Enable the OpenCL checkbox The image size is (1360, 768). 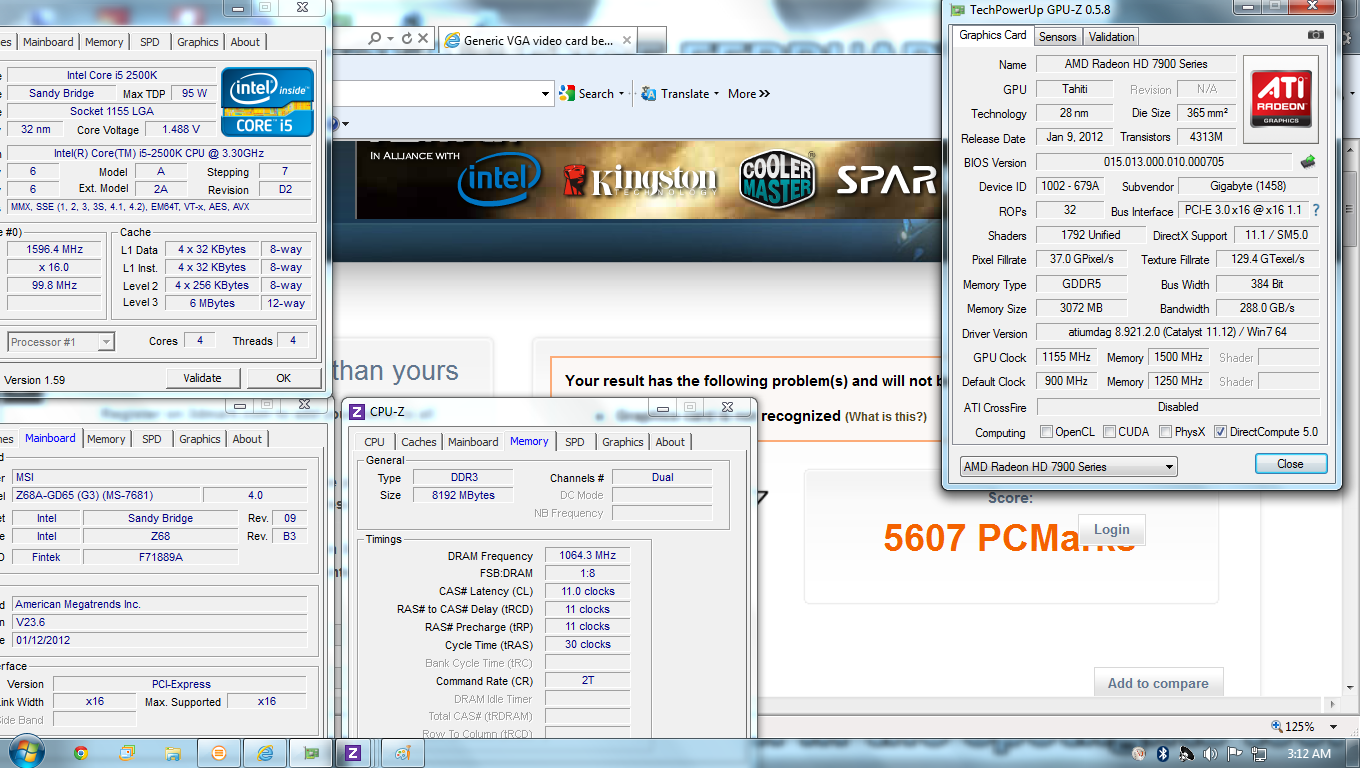(x=1046, y=432)
